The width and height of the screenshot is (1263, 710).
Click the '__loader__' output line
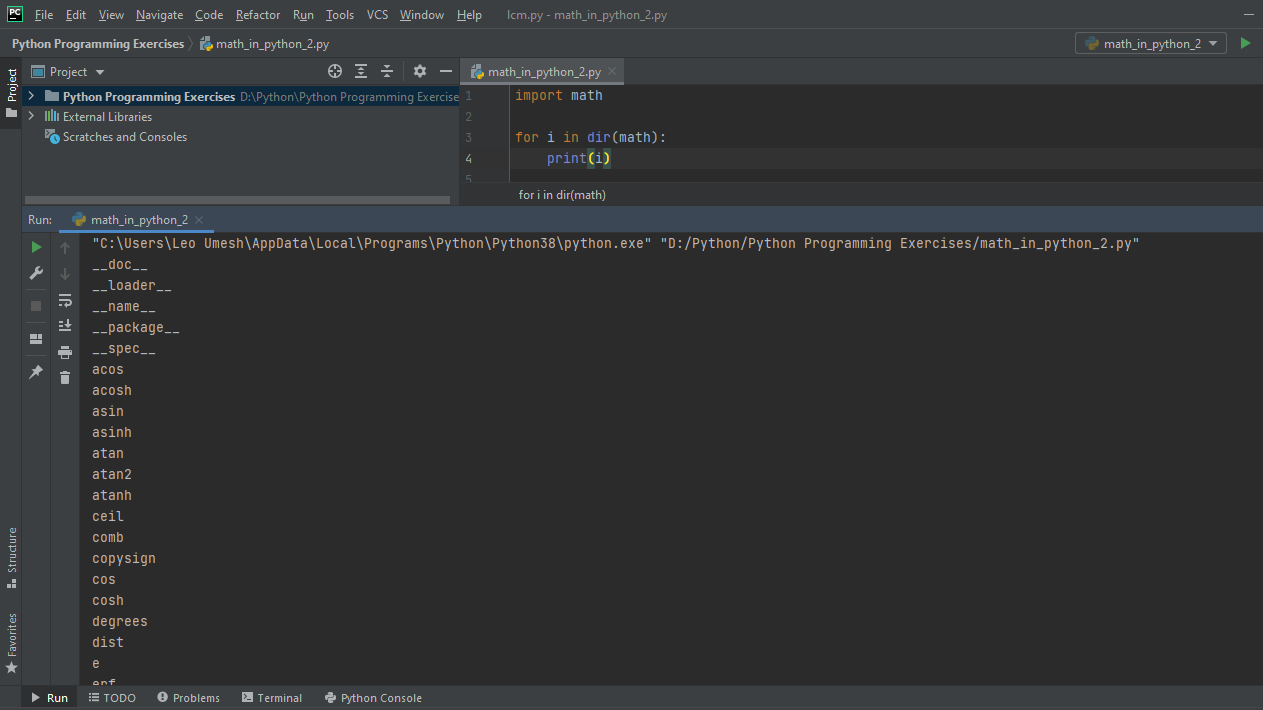point(132,286)
